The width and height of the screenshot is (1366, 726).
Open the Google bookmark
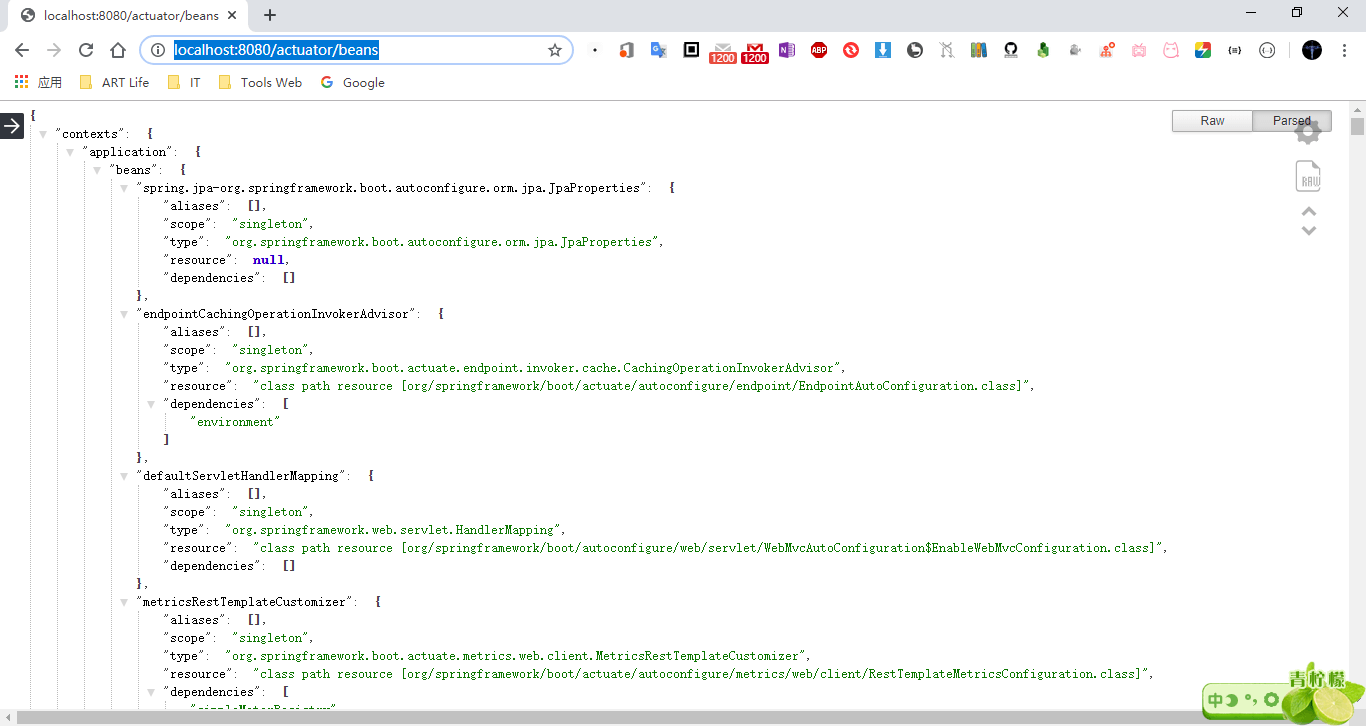click(353, 83)
